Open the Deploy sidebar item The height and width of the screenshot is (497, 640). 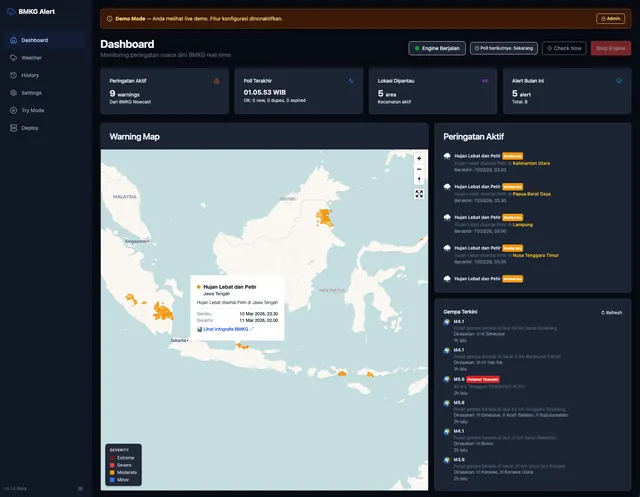click(x=46, y=128)
